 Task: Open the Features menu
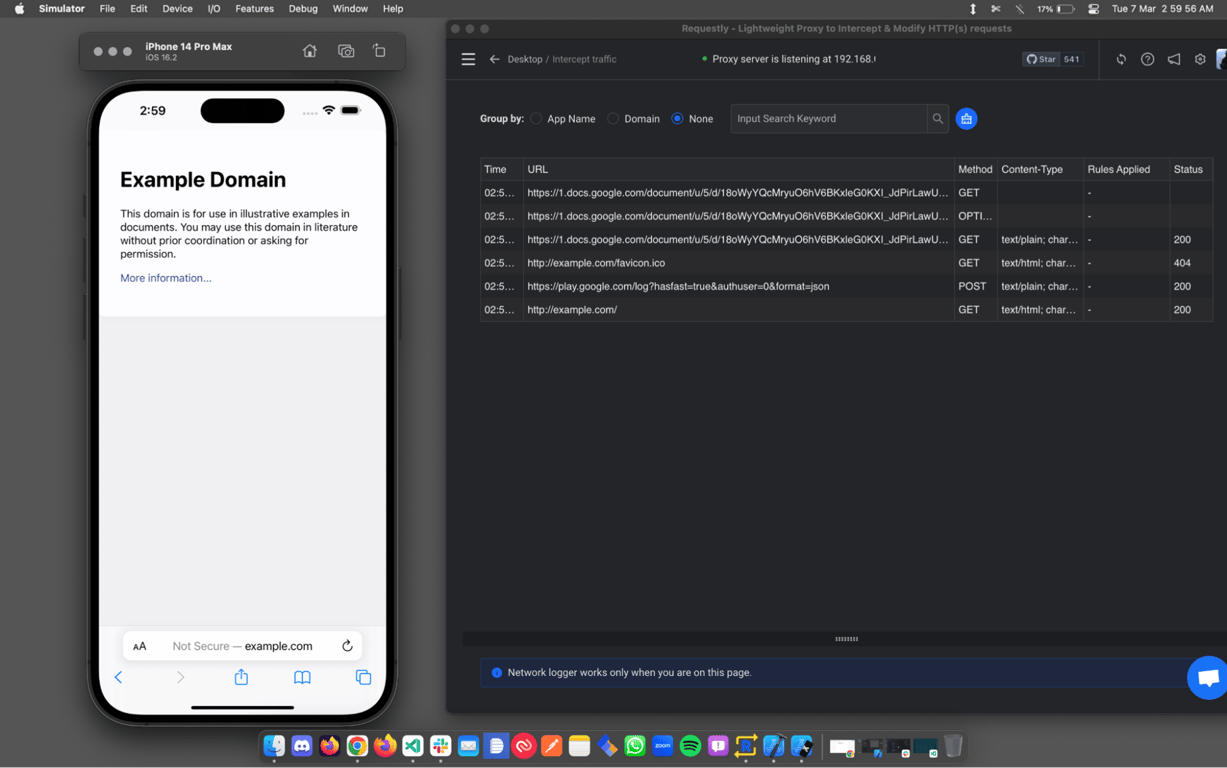254,9
